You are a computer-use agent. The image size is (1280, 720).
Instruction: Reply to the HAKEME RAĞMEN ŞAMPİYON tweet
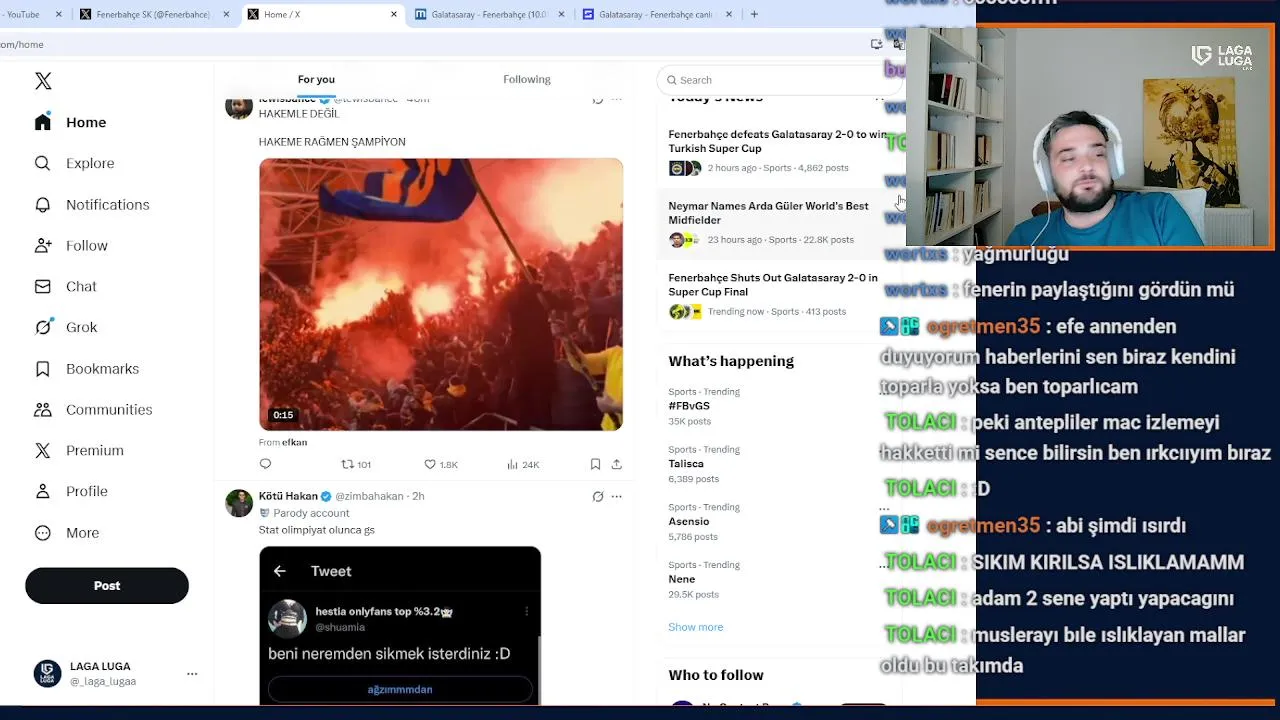[x=265, y=464]
